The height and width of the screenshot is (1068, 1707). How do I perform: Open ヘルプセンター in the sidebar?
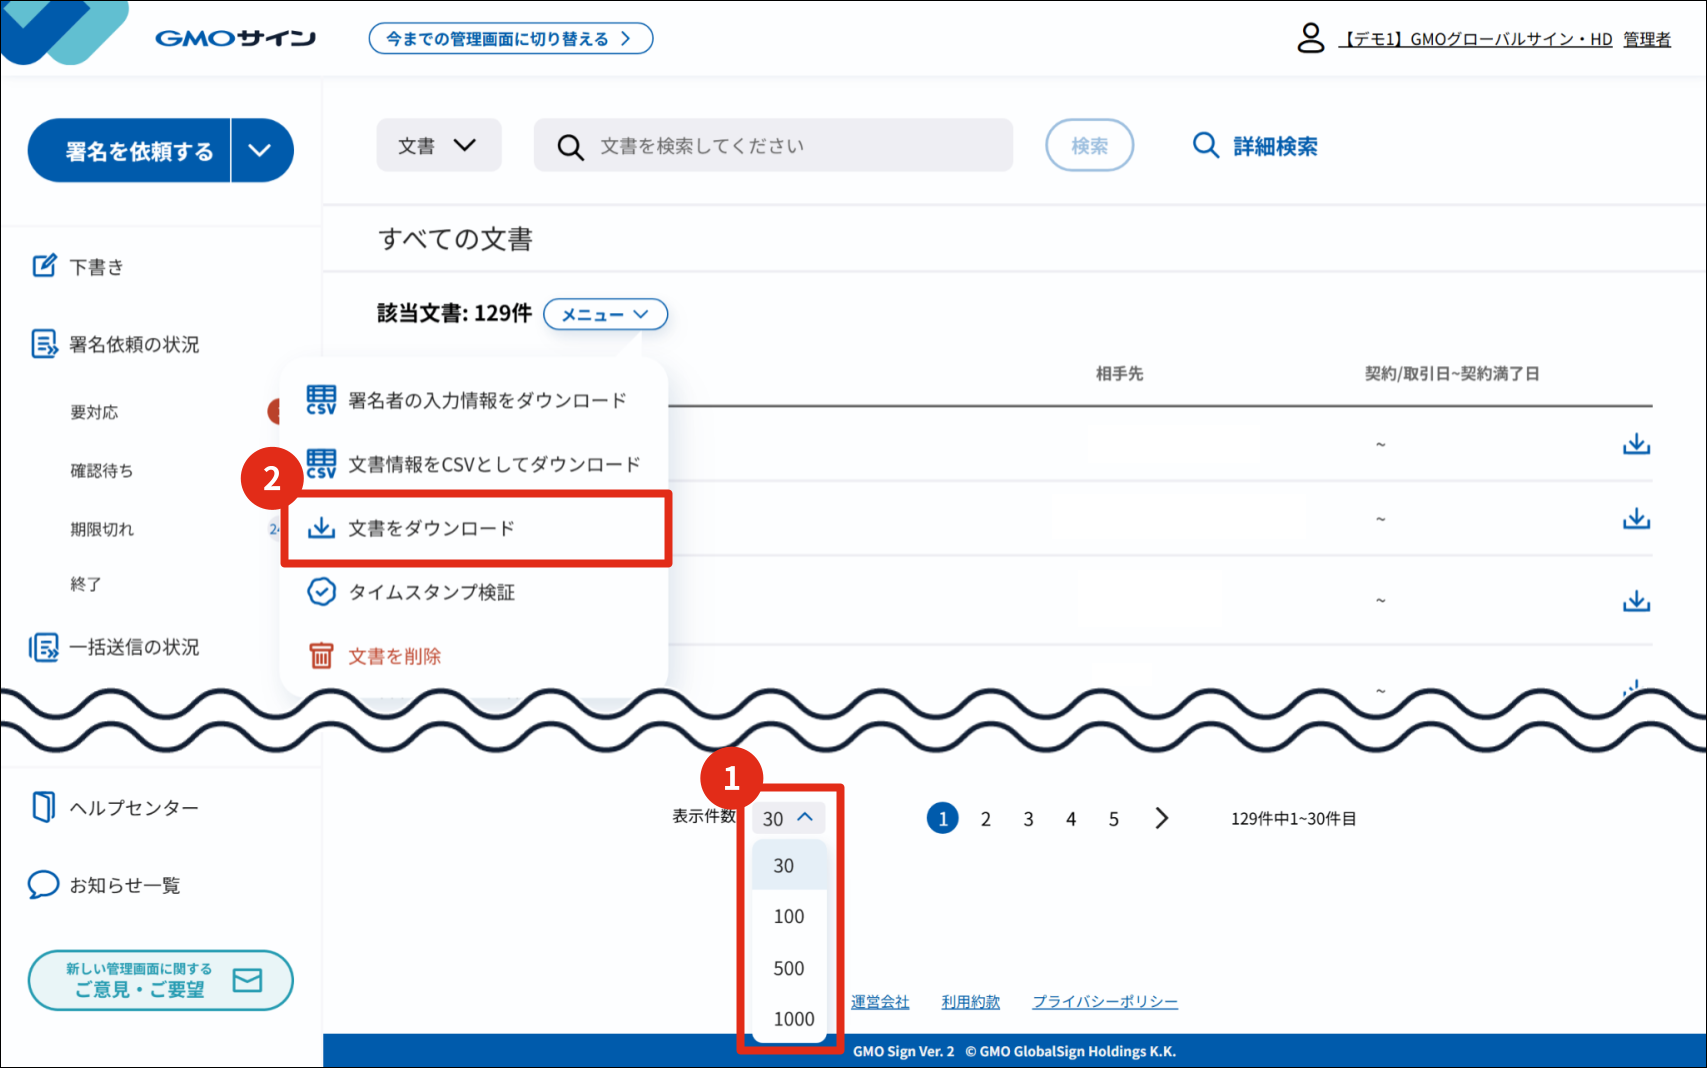click(x=133, y=808)
